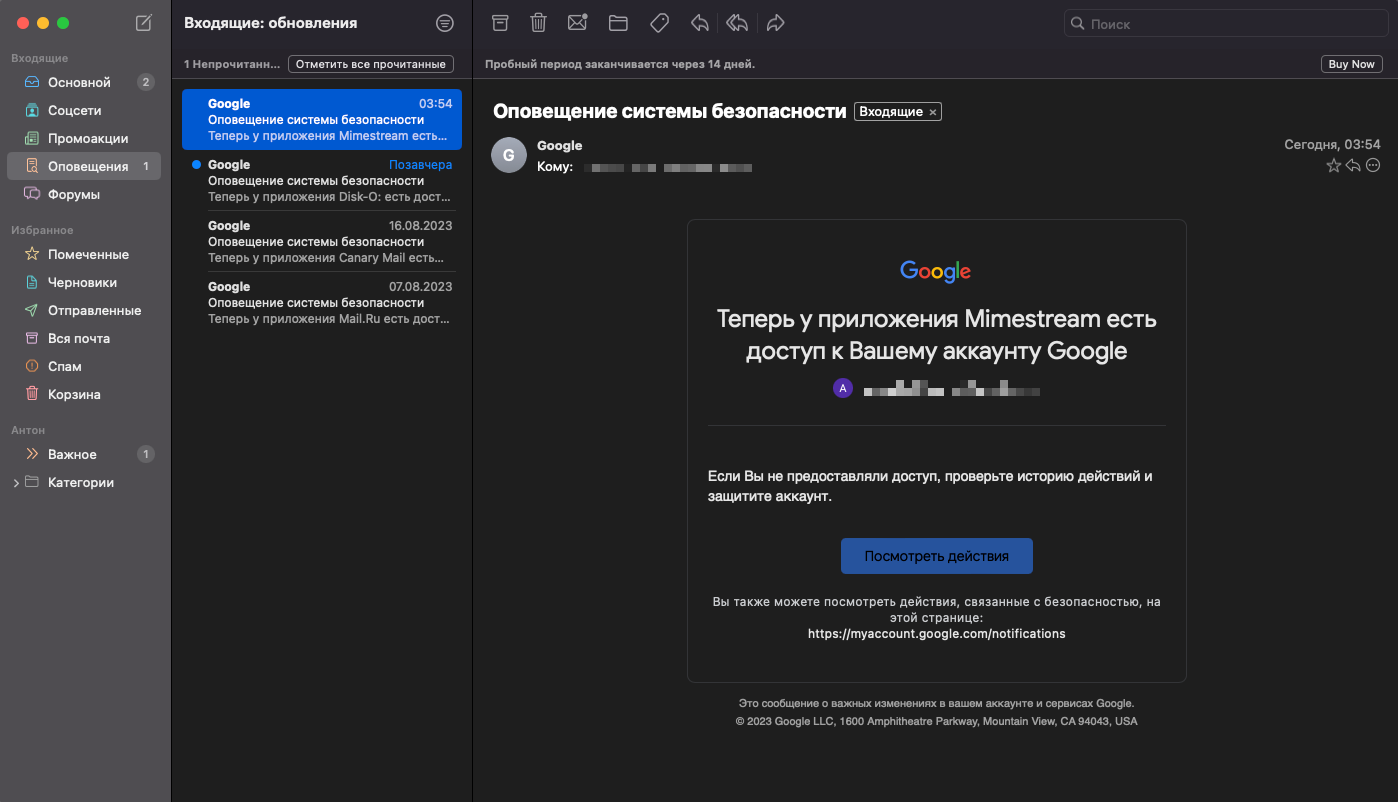The image size is (1398, 802).
Task: Open Основной inbox category
Action: [83, 82]
